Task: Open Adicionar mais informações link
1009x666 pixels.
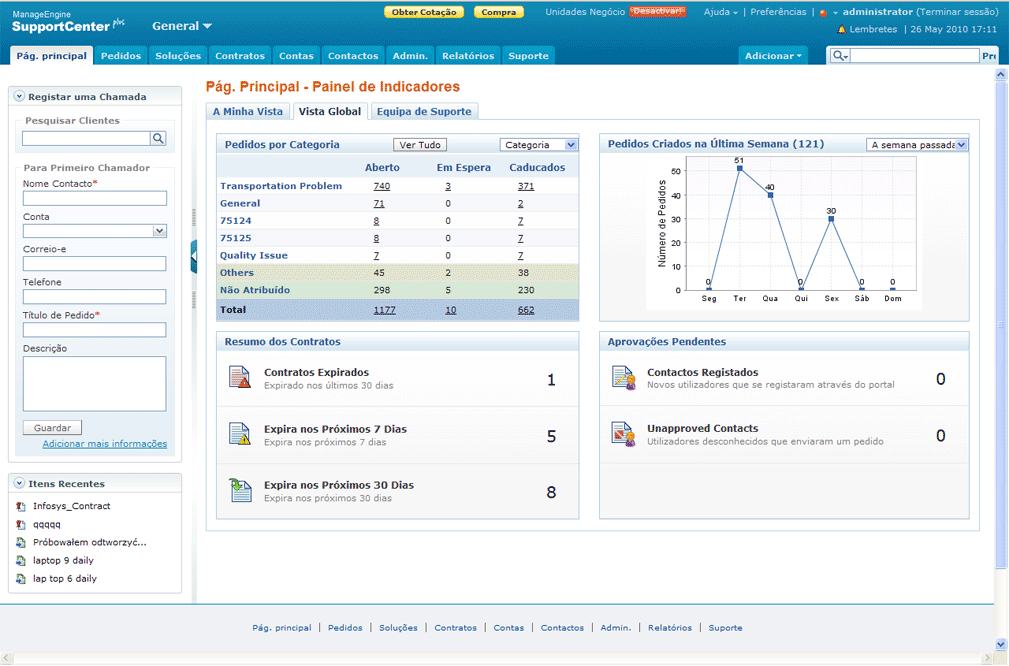Action: [104, 444]
